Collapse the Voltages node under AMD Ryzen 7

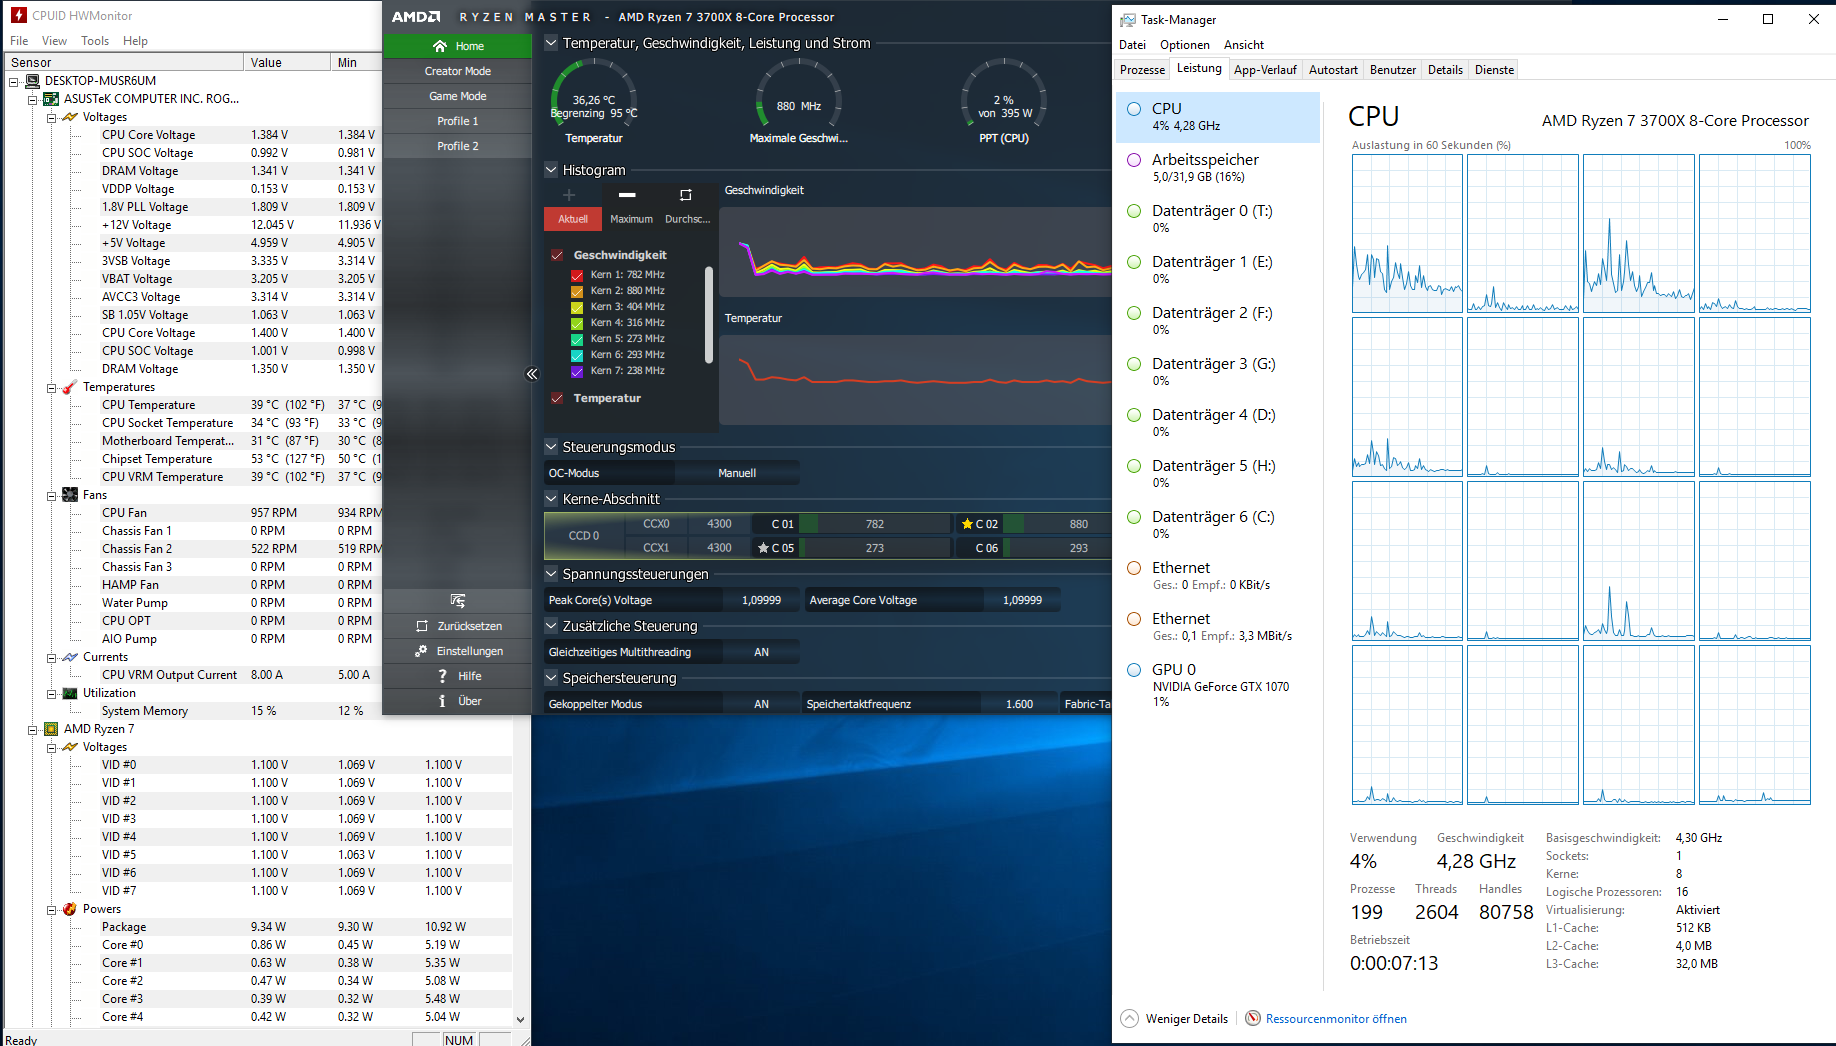pos(51,747)
